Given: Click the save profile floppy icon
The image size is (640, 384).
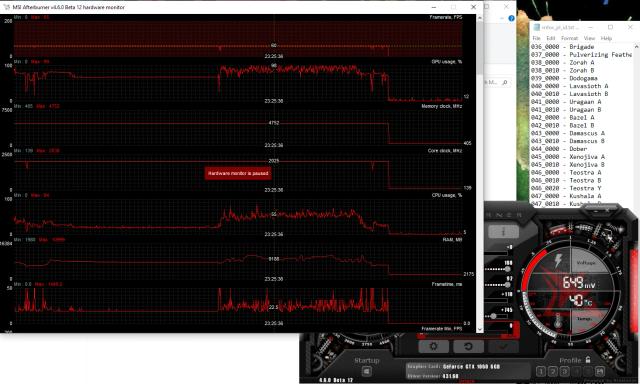Looking at the screenshot, I should point(600,371).
